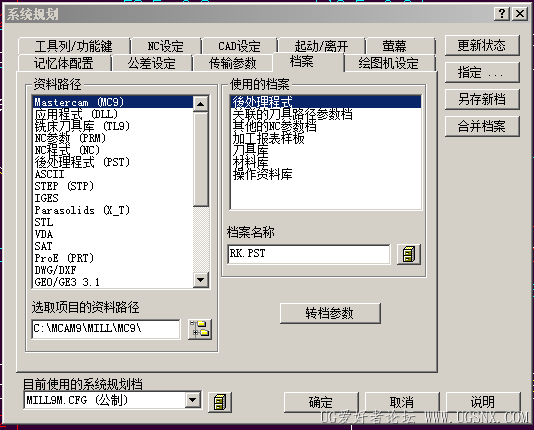The image size is (534, 430).
Task: Select DWG/DXF in data path list
Action: (113, 270)
